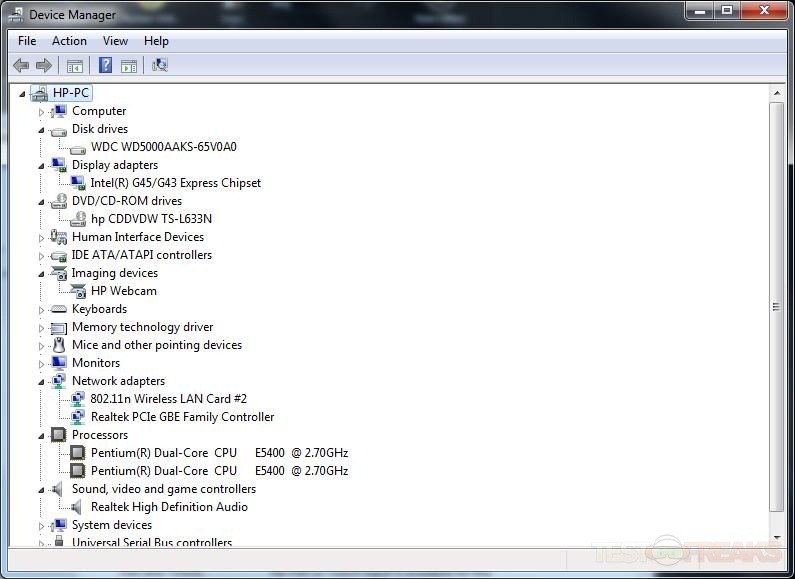Select the Realtek High Definition Audio device
The image size is (795, 579).
tap(168, 507)
